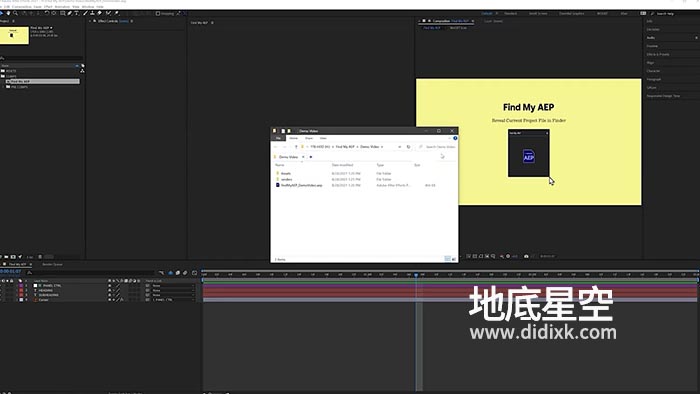The width and height of the screenshot is (700, 394).
Task: Enable frame blending for timeline
Action: (x=178, y=273)
